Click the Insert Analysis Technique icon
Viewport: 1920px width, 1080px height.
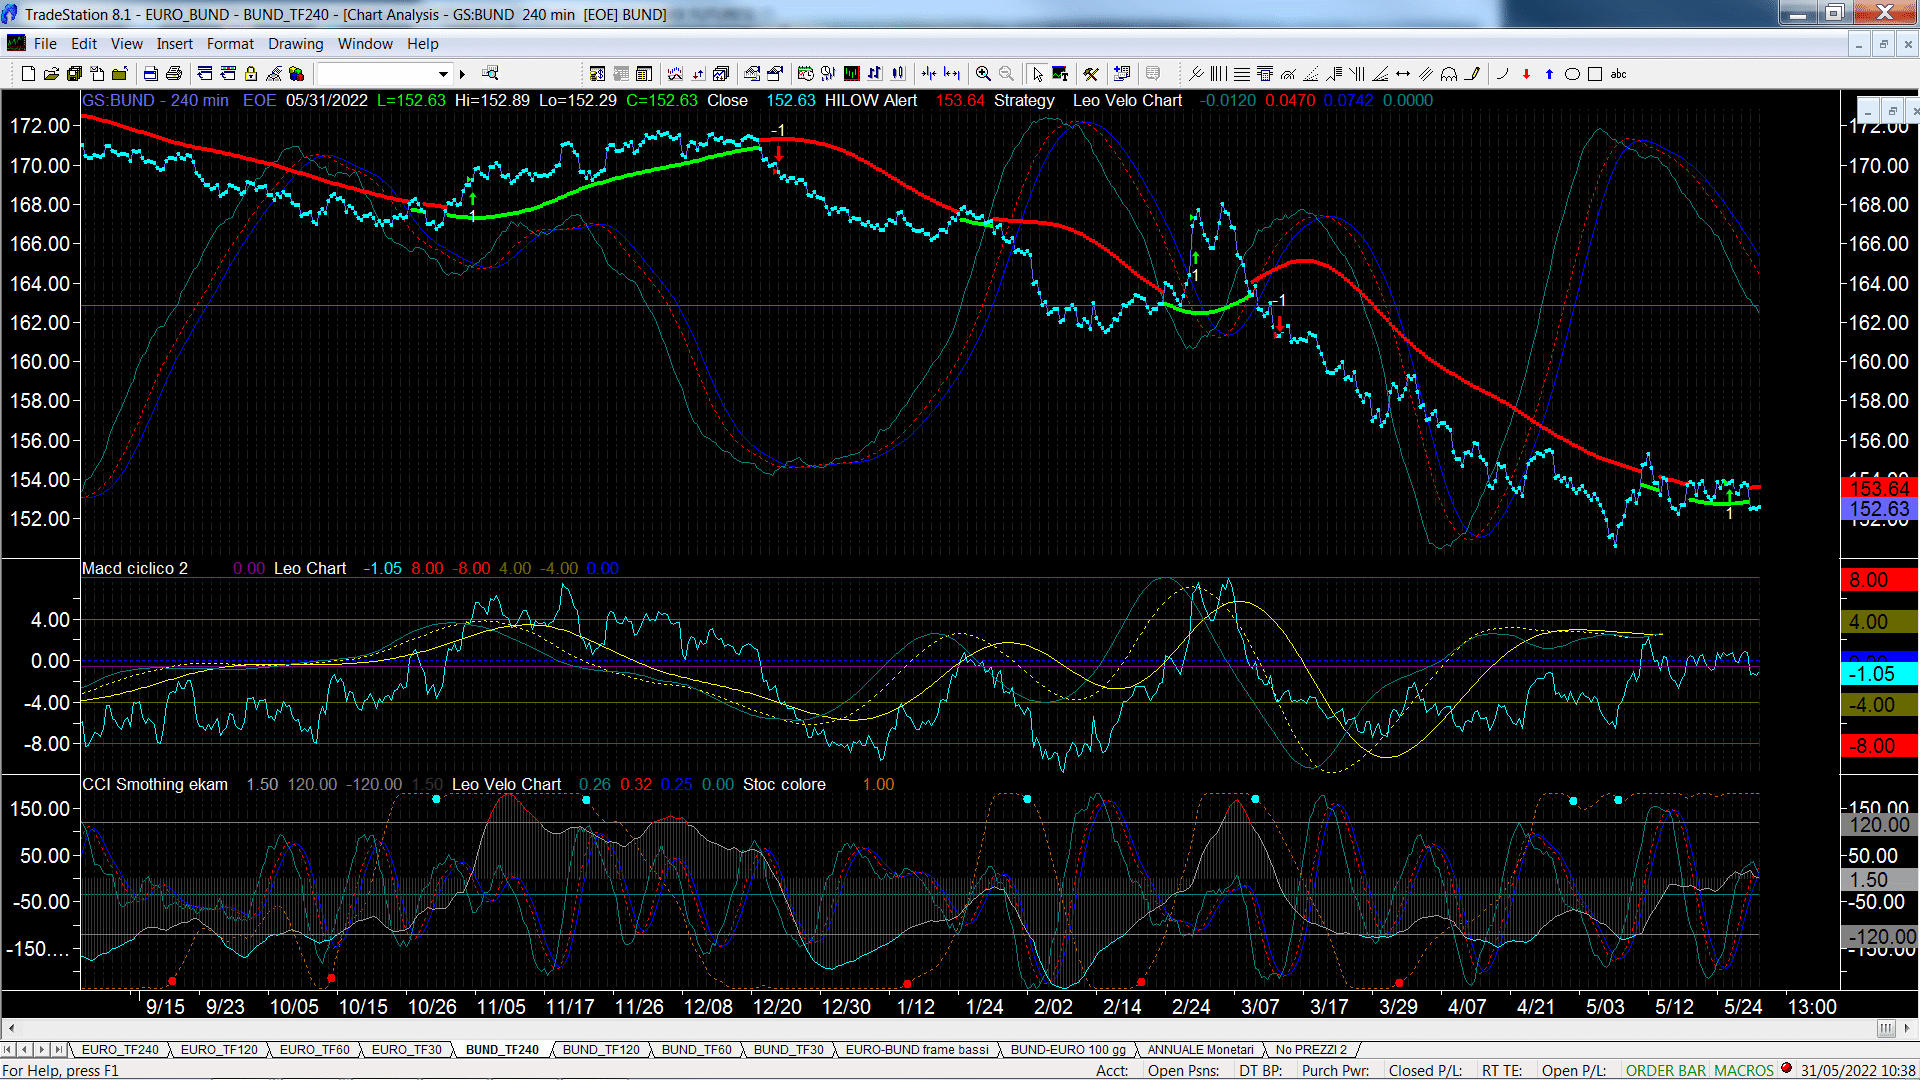click(675, 73)
